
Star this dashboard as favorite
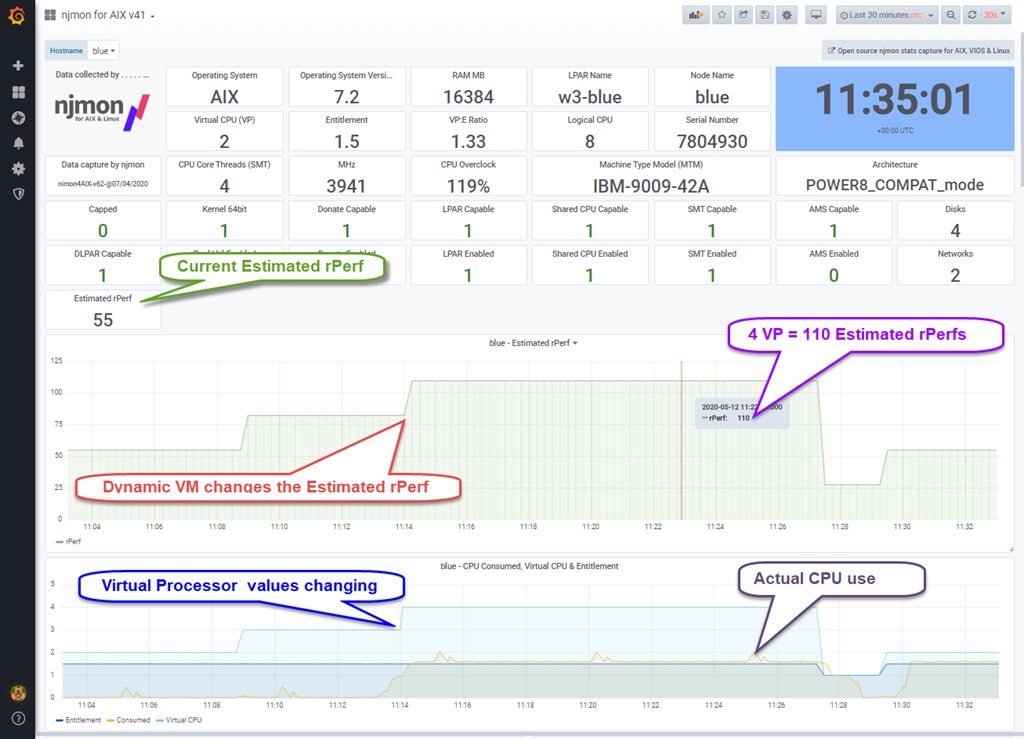(722, 15)
